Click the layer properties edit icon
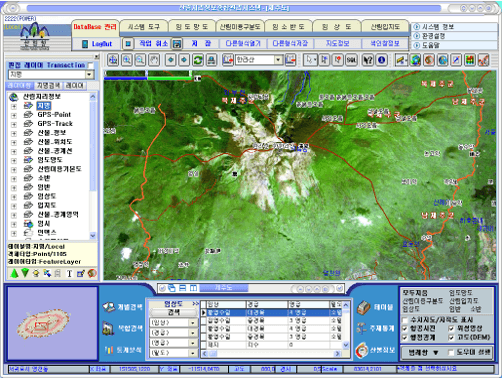502x378 pixels. [80, 274]
